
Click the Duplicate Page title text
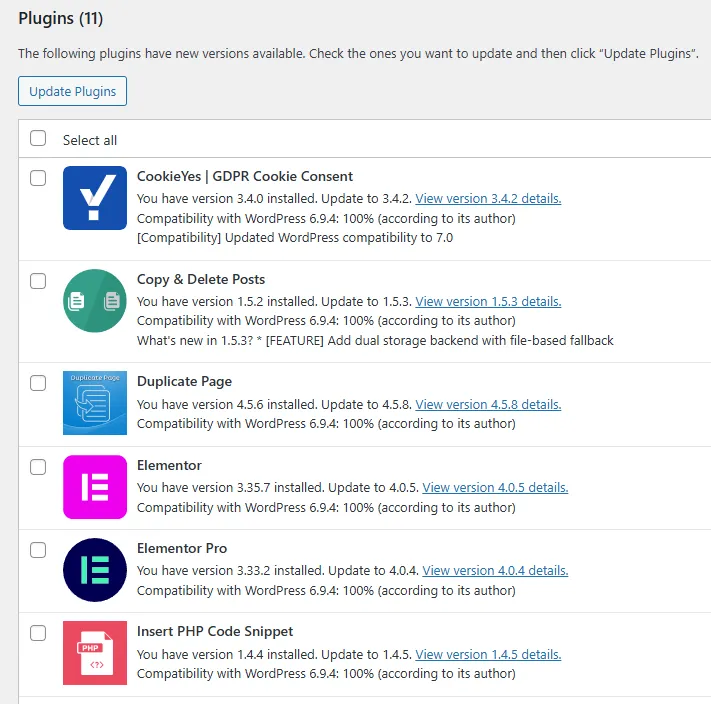coord(185,382)
